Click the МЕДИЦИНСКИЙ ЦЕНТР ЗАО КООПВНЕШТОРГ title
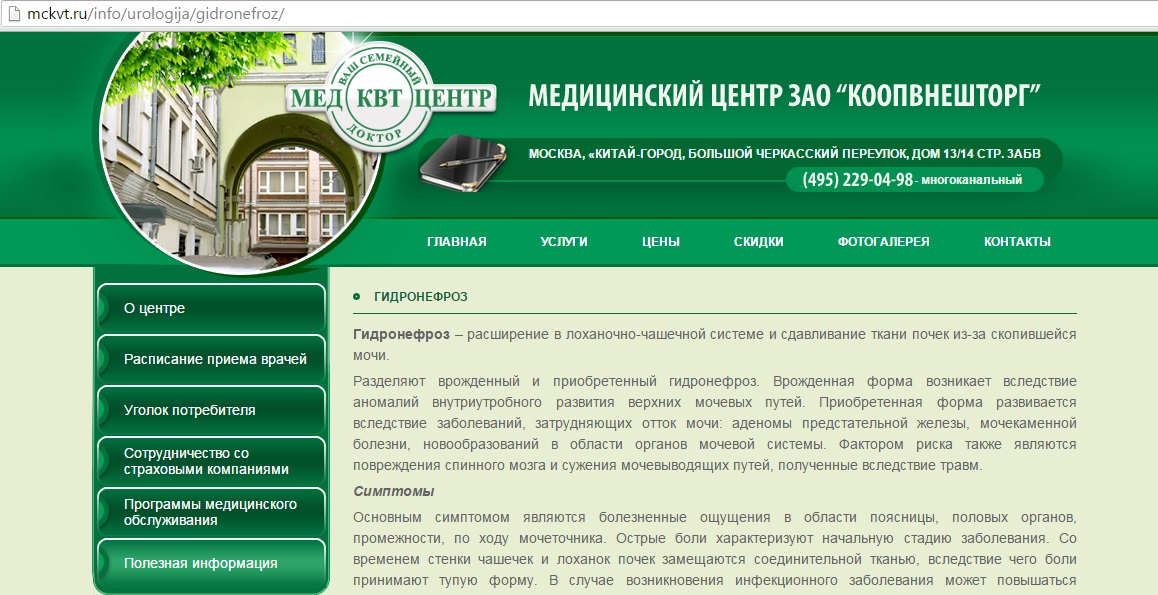 (784, 96)
